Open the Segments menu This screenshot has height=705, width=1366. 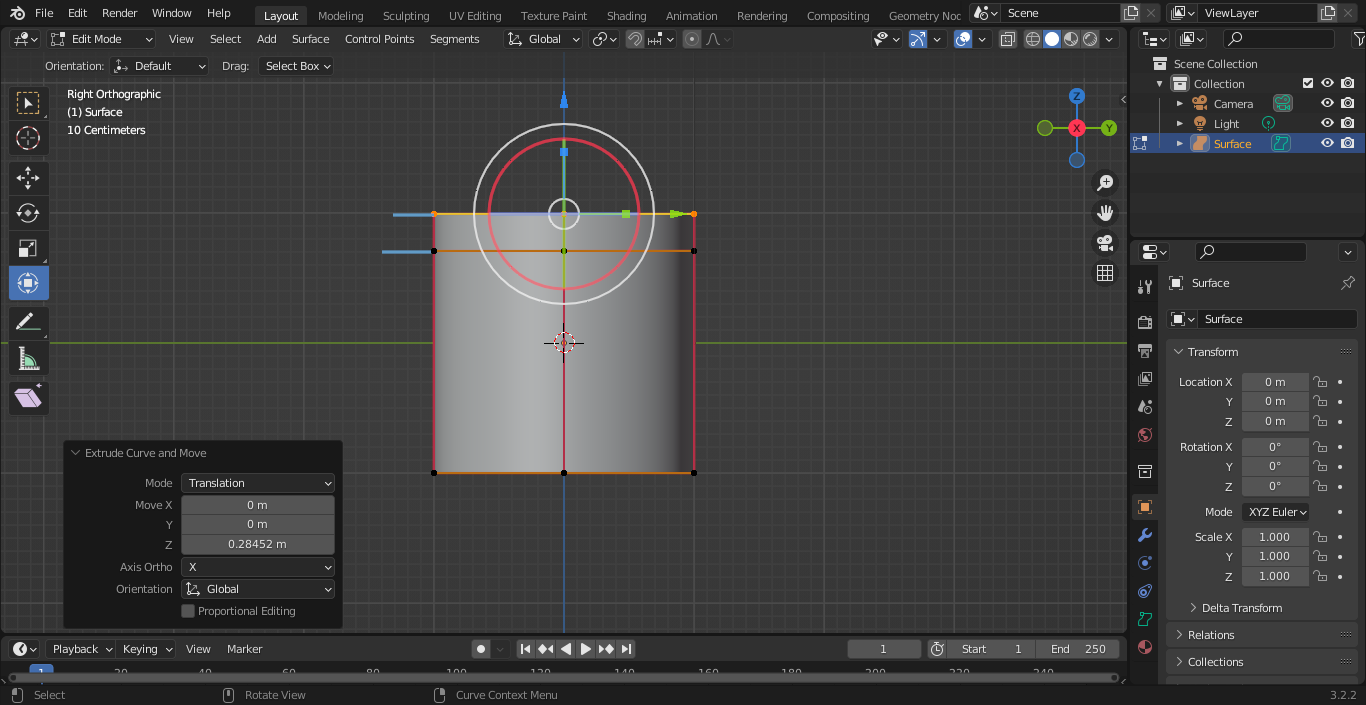pyautogui.click(x=455, y=39)
